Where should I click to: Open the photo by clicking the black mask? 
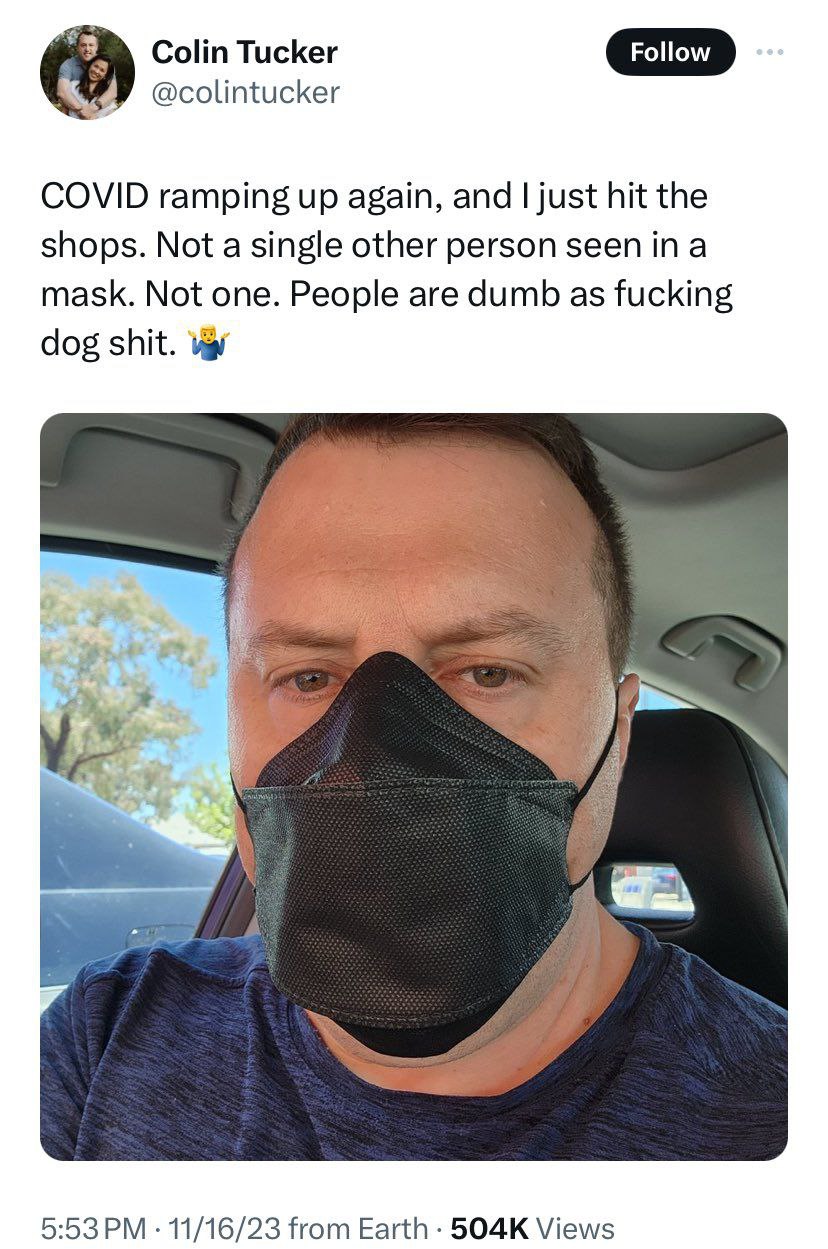click(412, 850)
